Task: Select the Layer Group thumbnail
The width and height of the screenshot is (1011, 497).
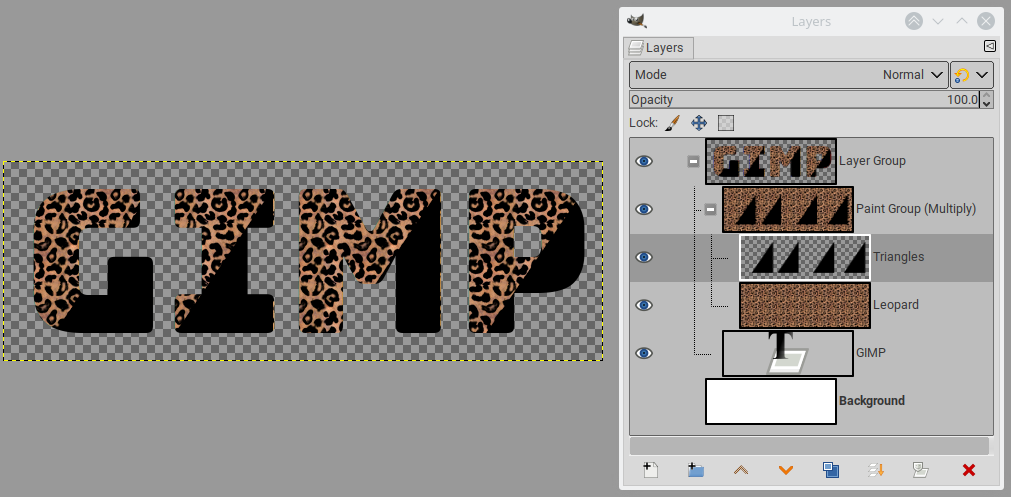Action: coord(771,161)
